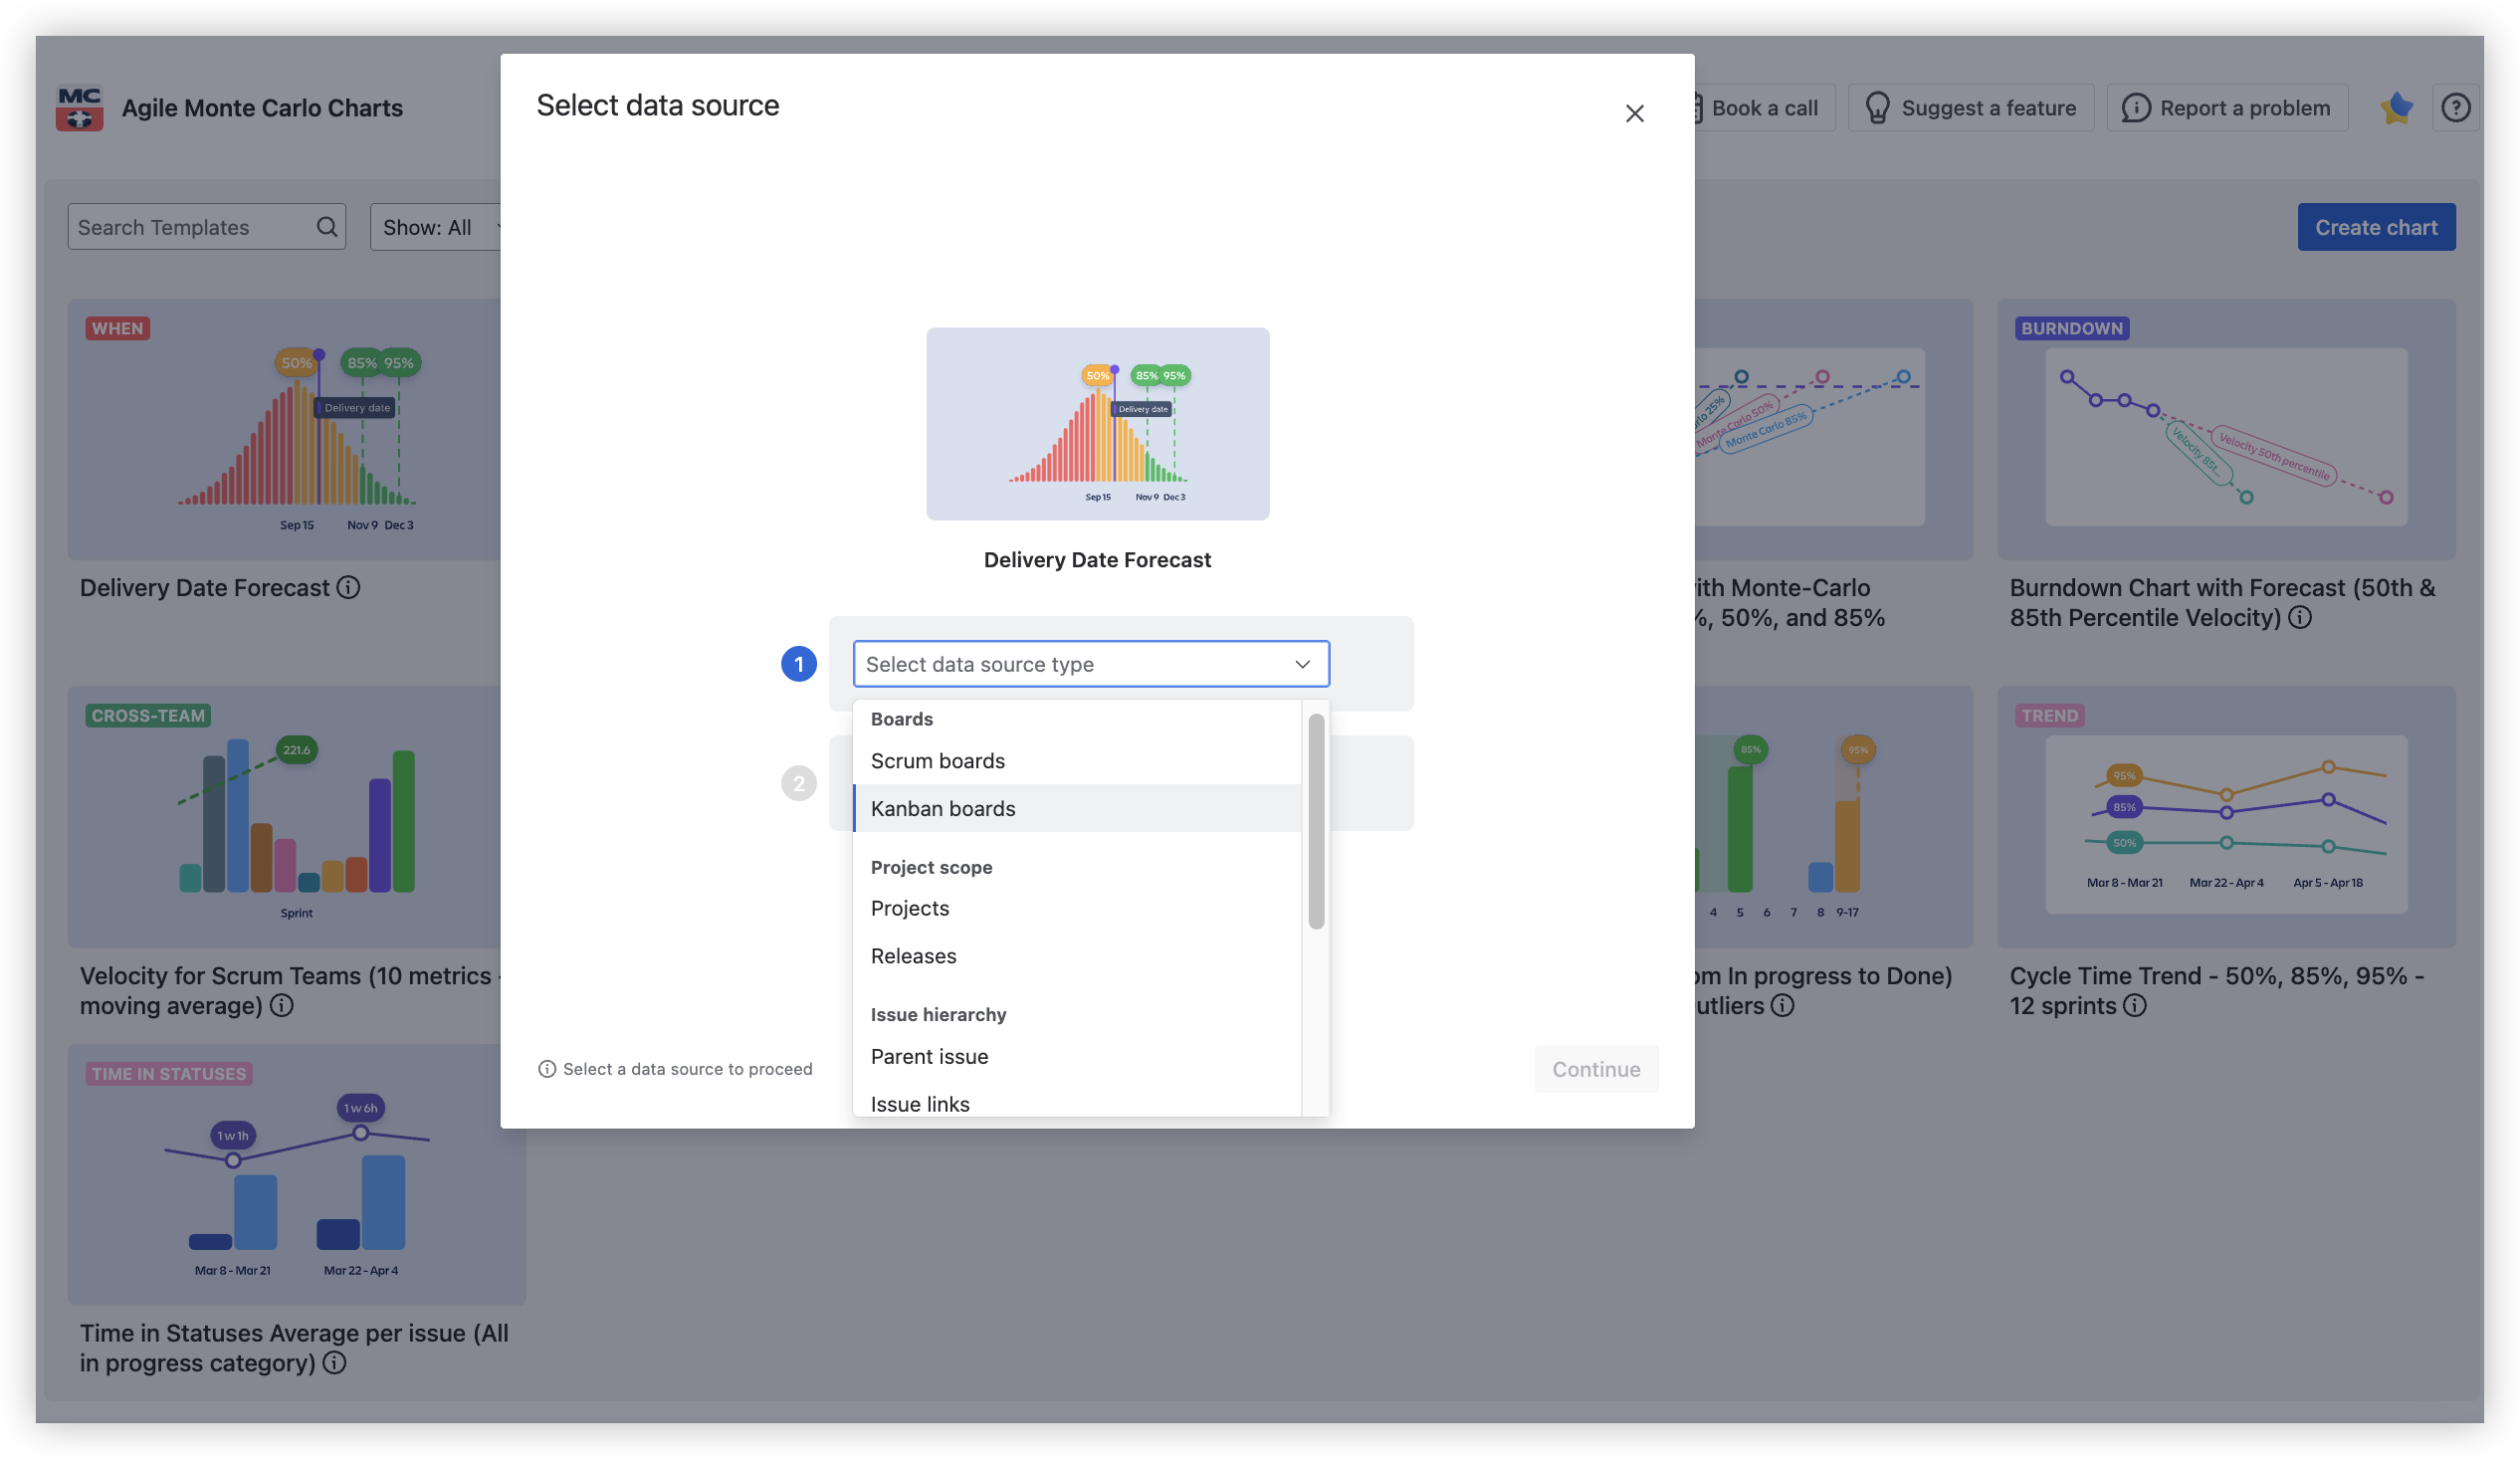Click the Delivery Date Forecast preview image
Image resolution: width=2520 pixels, height=1459 pixels.
point(1097,424)
